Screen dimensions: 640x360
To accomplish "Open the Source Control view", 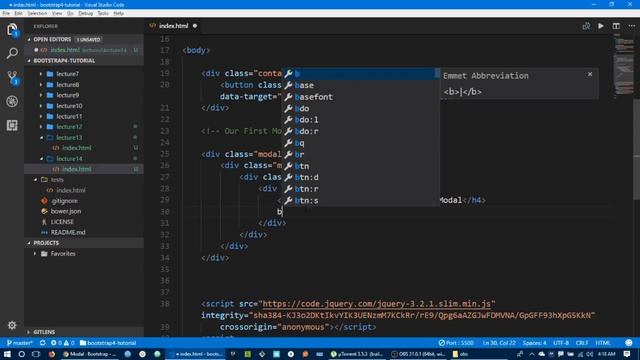I will [12, 77].
